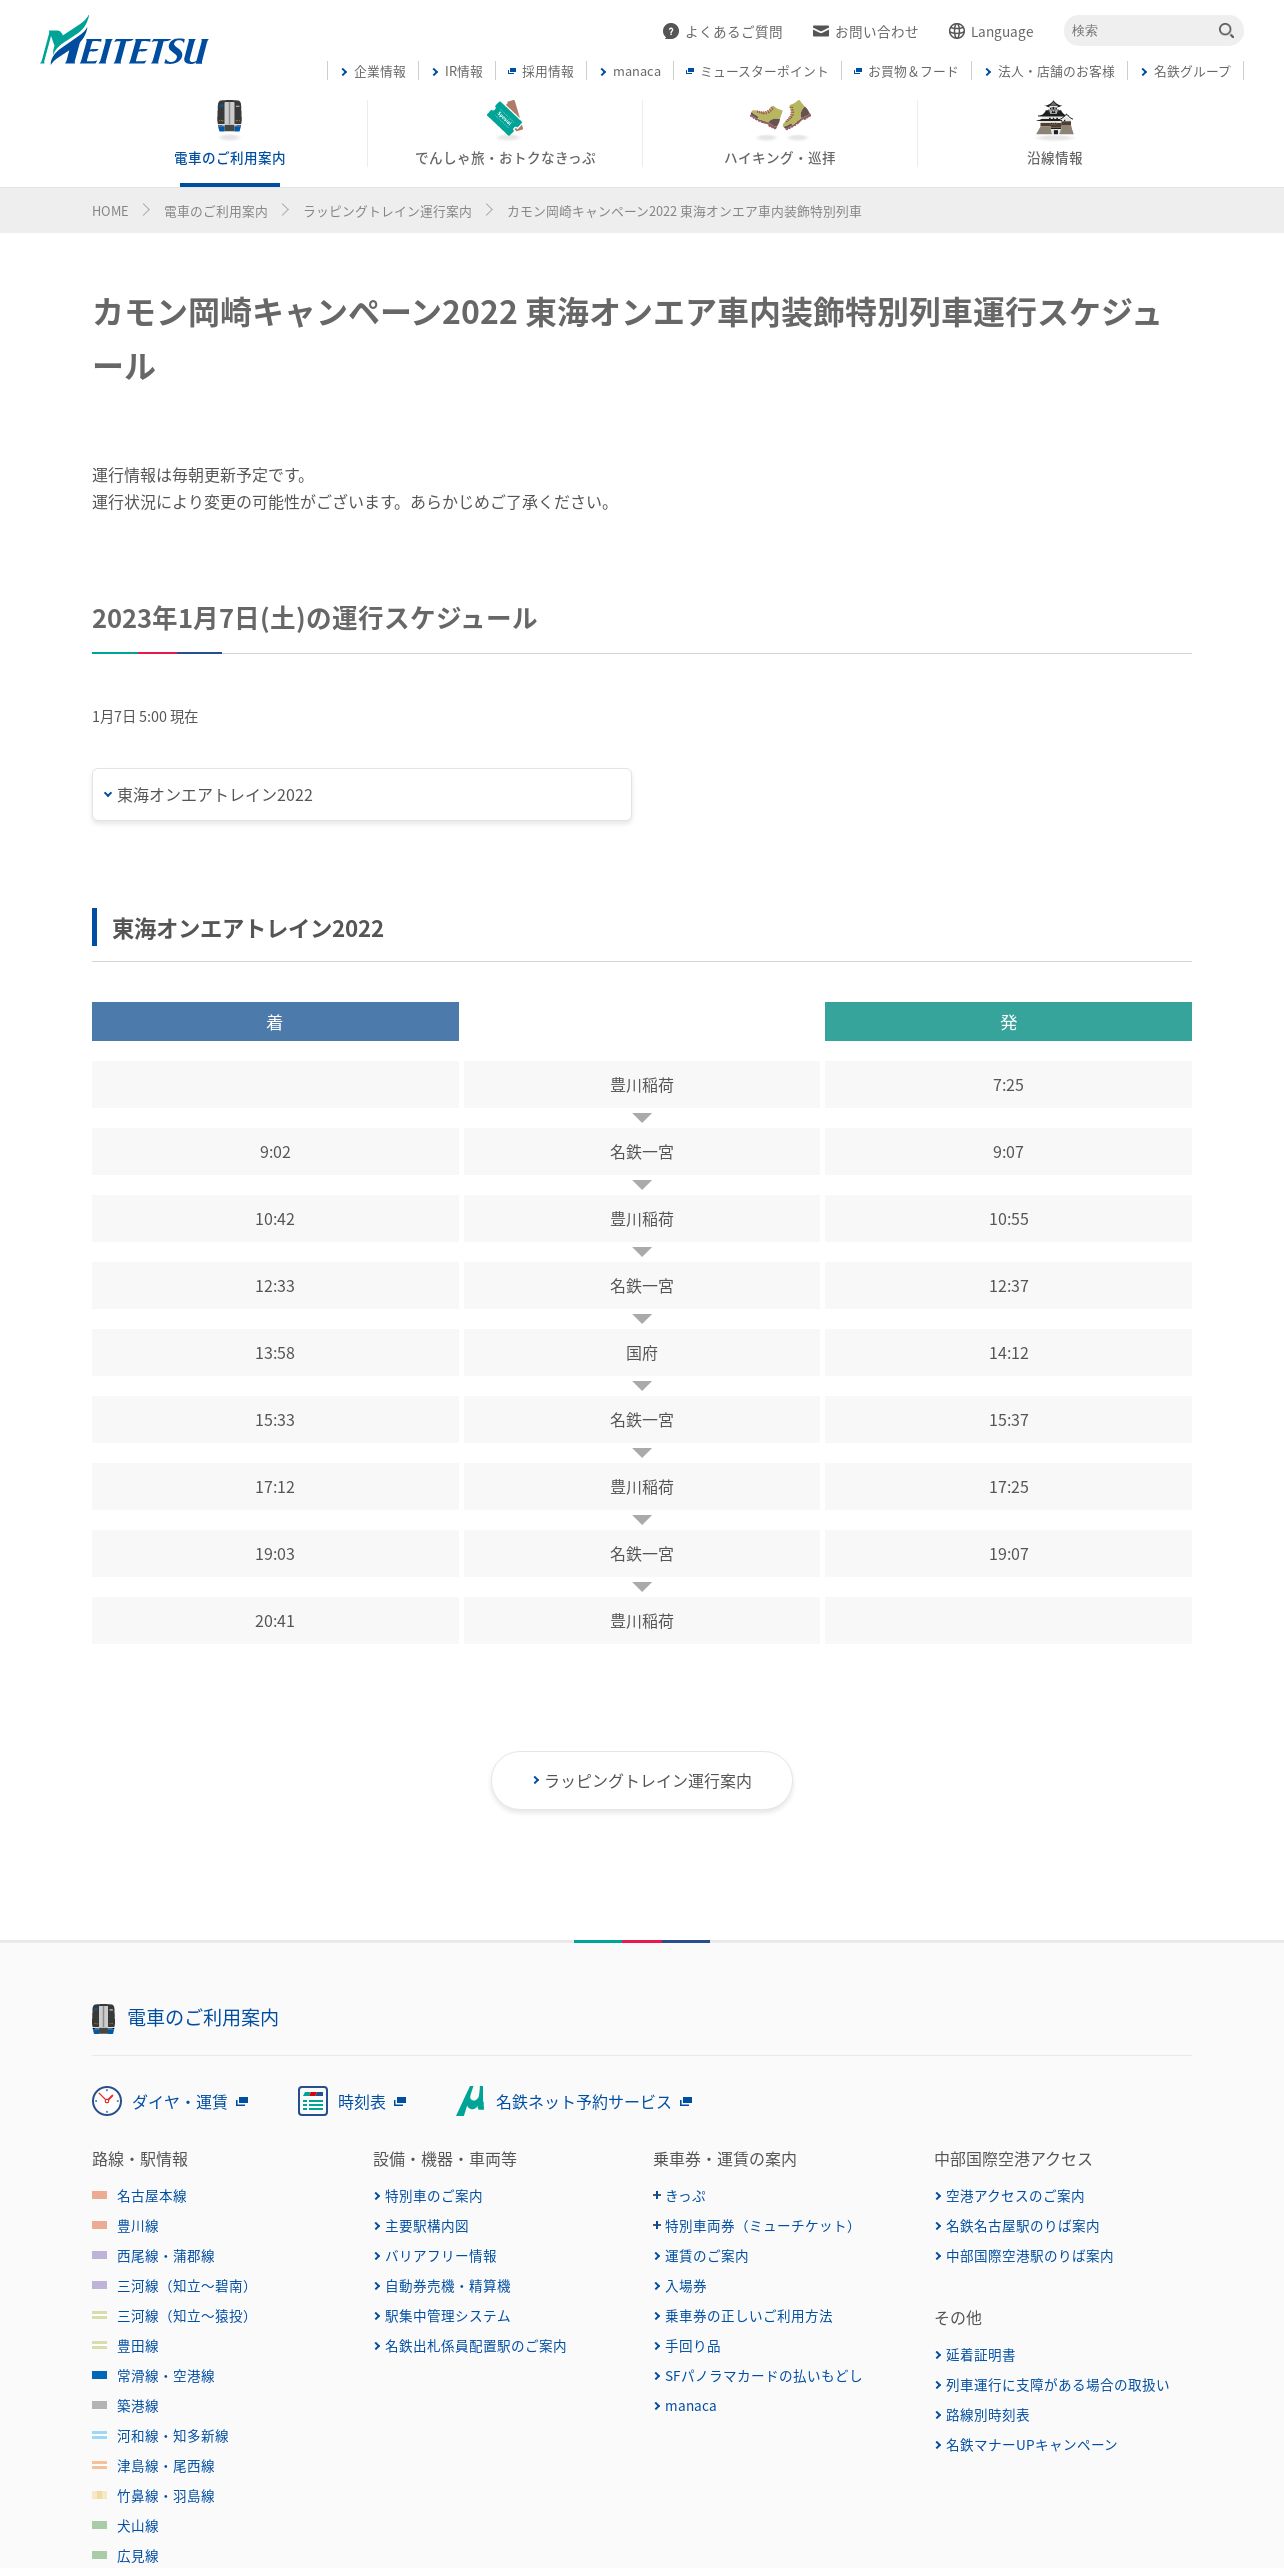The height and width of the screenshot is (2568, 1284).
Task: Expand 特別車両券（ミューチケット） footer item
Action: [x=753, y=2226]
